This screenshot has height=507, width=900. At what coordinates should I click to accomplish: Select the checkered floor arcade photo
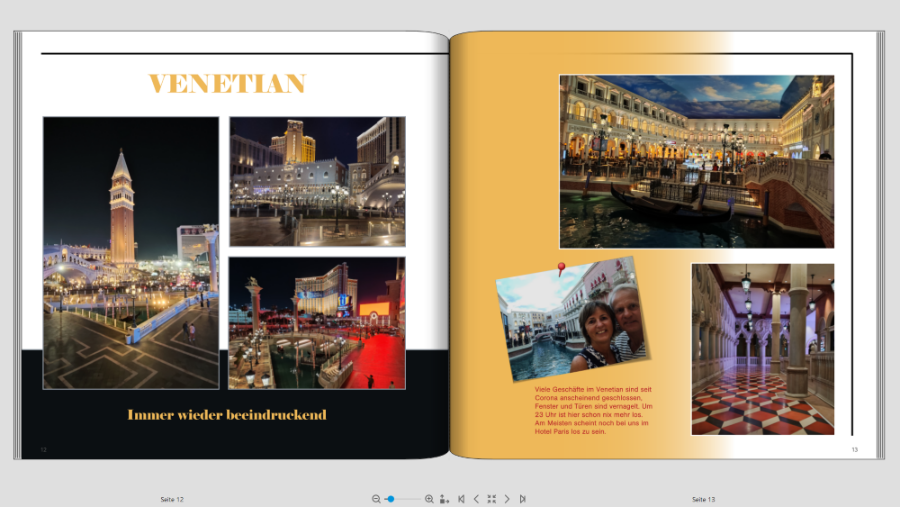click(x=763, y=349)
